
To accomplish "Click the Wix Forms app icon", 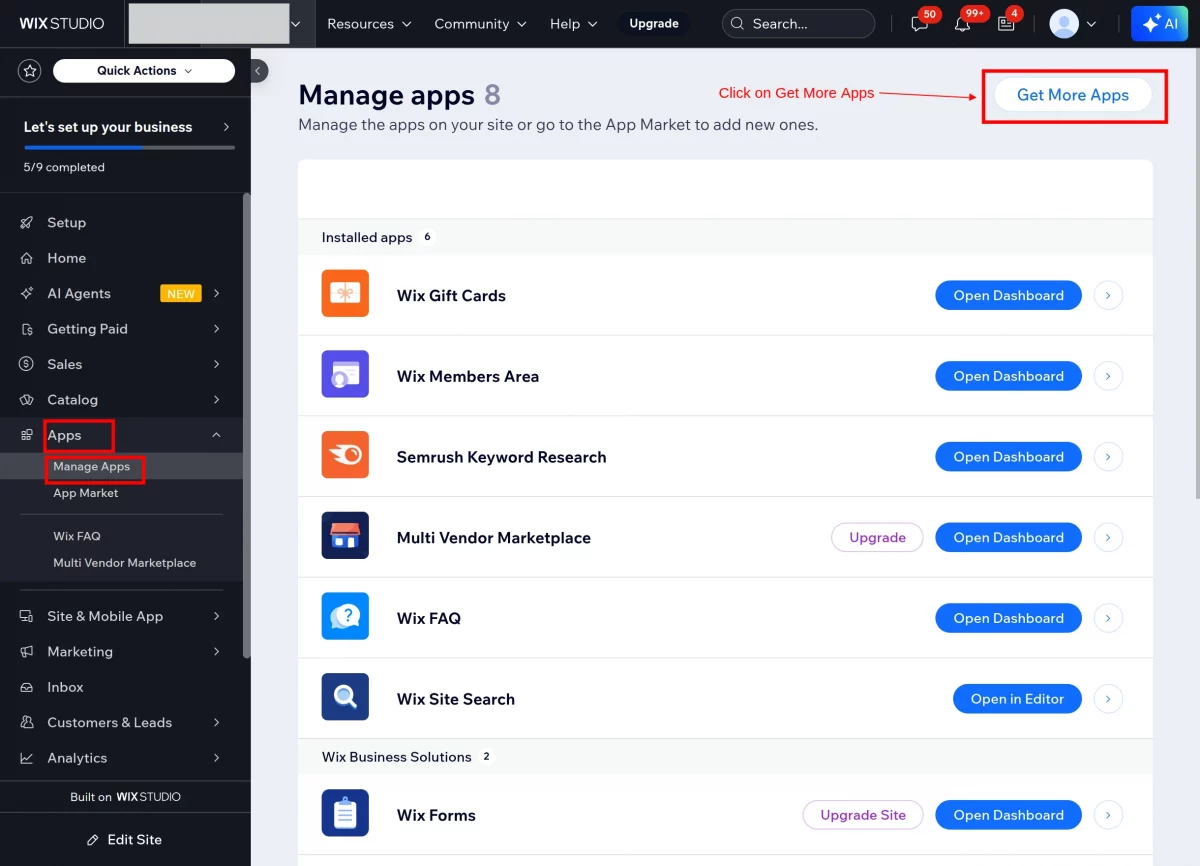I will point(345,813).
